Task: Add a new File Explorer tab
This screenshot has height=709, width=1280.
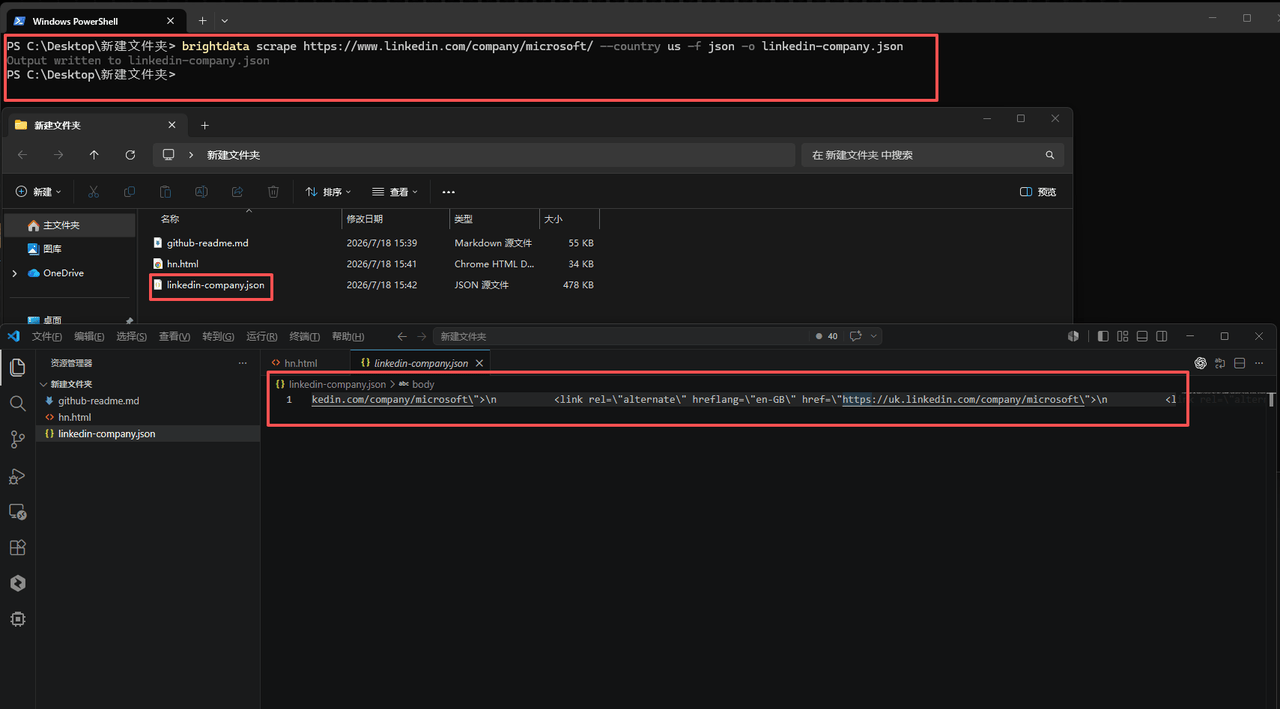Action: coord(205,125)
